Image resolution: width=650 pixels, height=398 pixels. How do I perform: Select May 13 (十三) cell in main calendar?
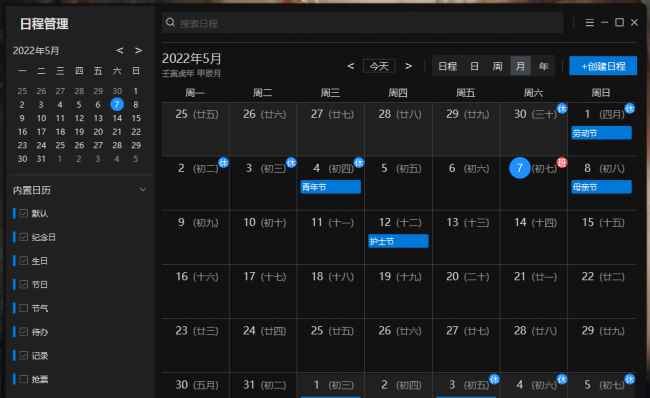click(x=466, y=237)
